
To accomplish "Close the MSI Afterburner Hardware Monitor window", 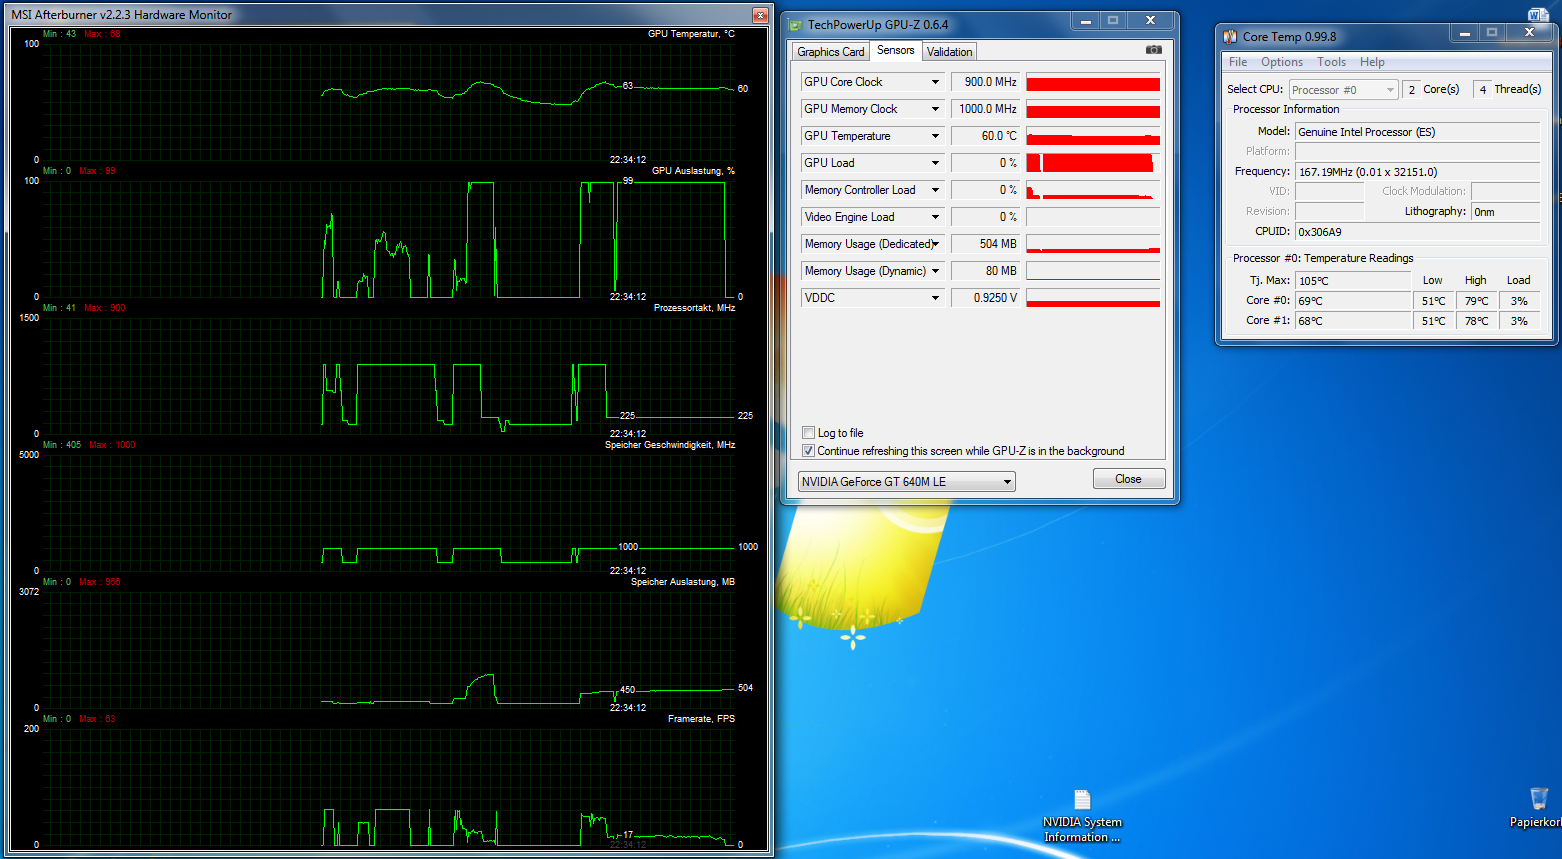I will click(x=760, y=15).
